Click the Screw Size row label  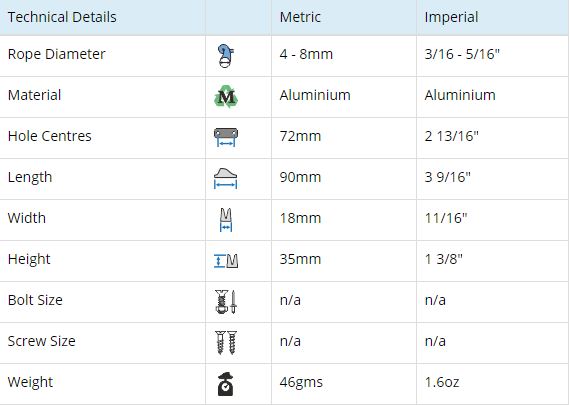pos(41,341)
